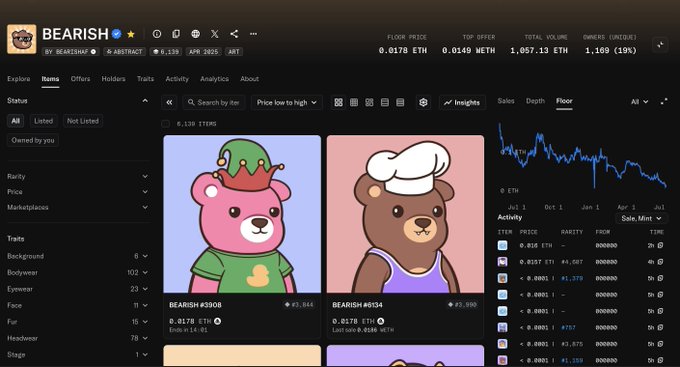Viewport: 680px width, 367px height.
Task: Open the About tab
Action: (249, 79)
